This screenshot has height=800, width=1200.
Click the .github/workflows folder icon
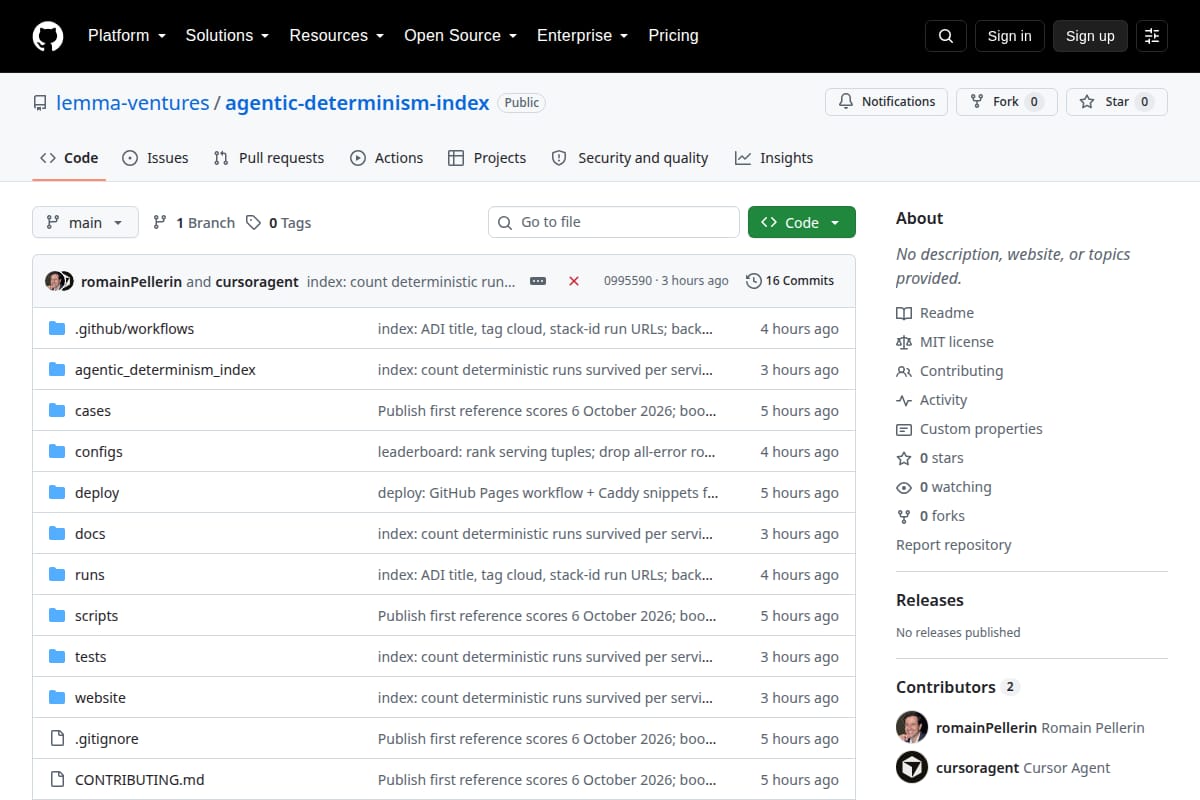[57, 328]
